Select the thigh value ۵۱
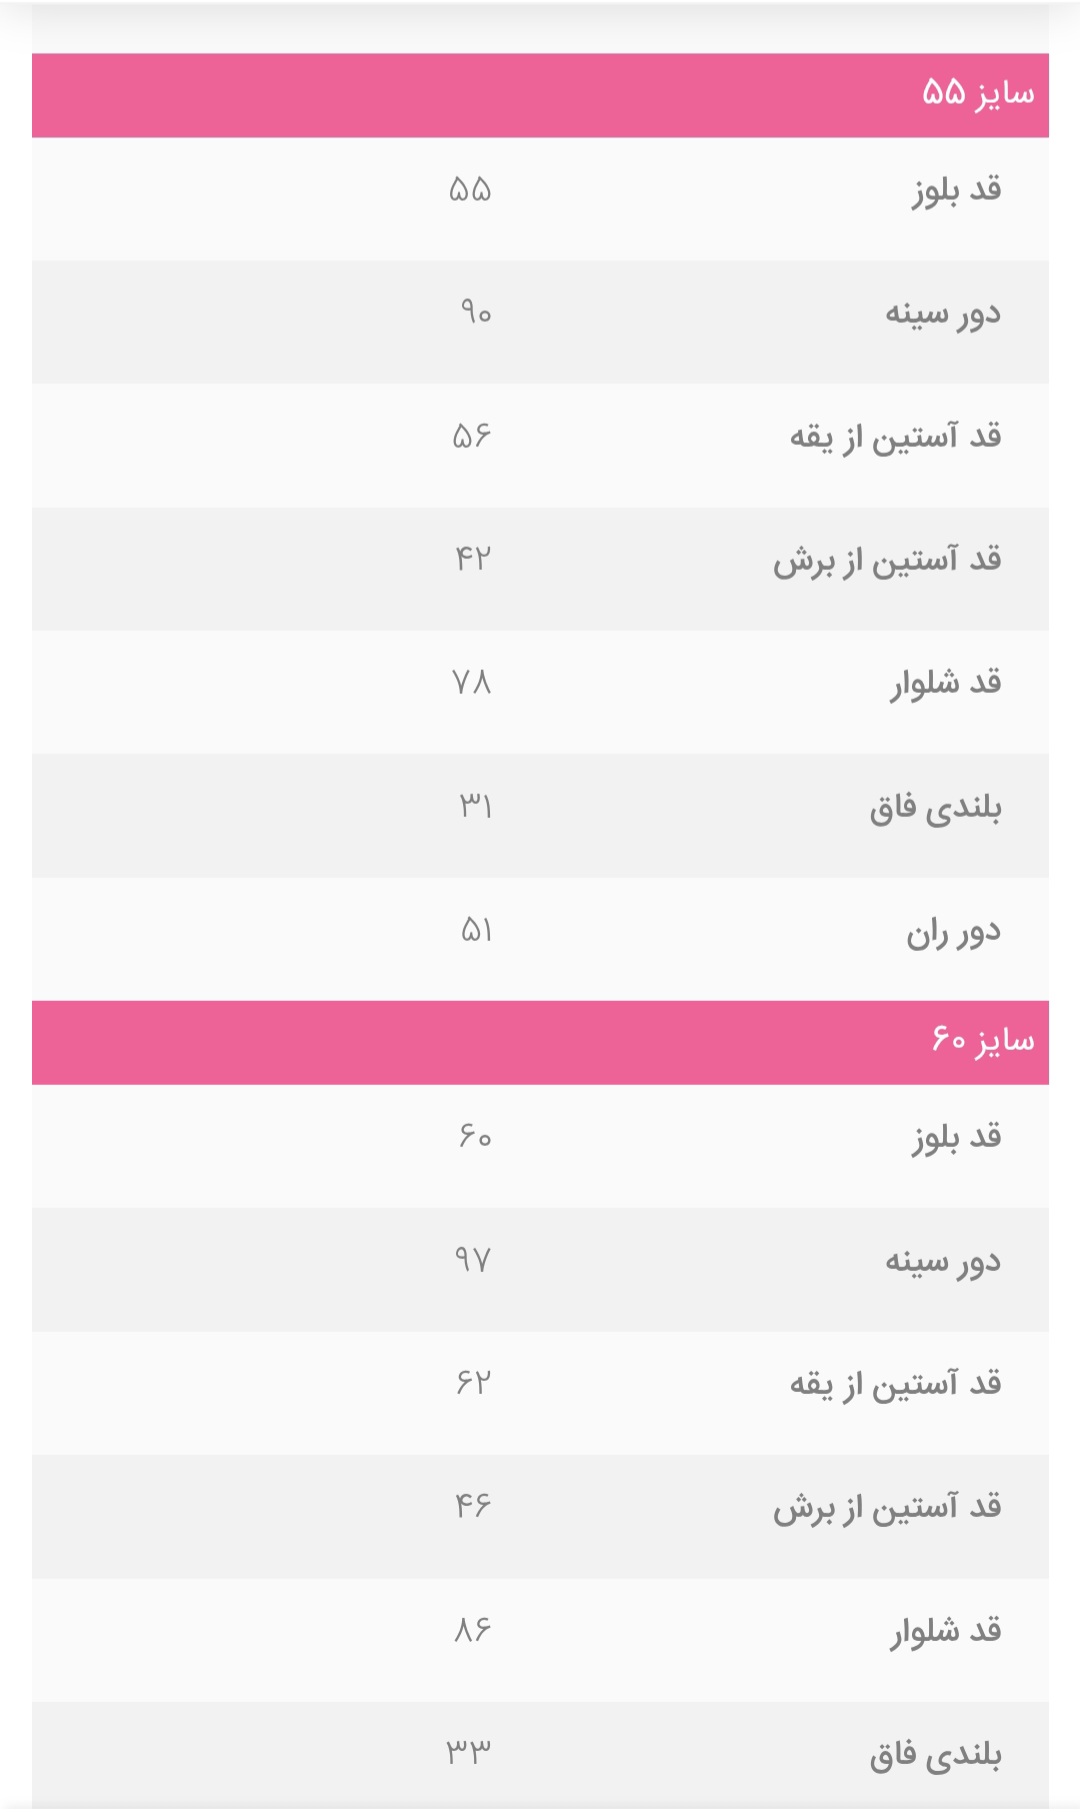The width and height of the screenshot is (1080, 1812). coord(475,931)
